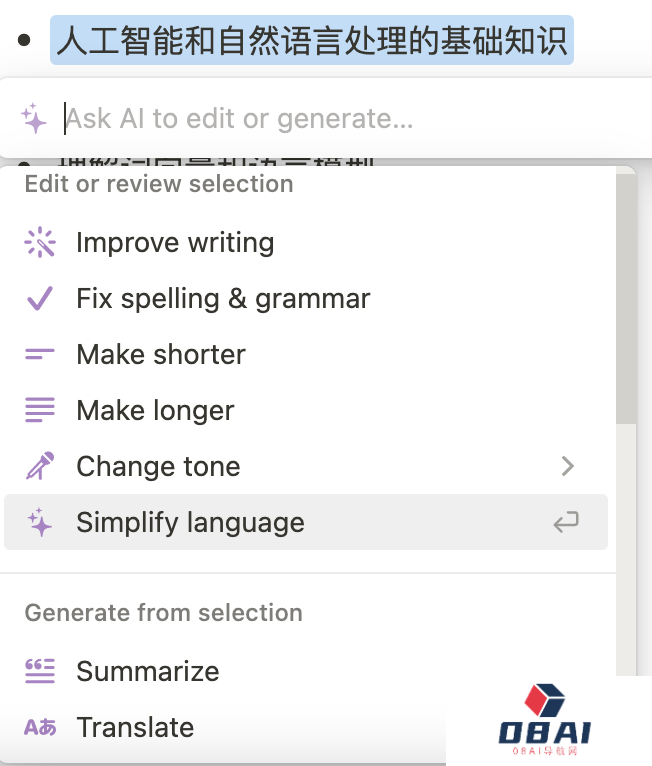Choose Translate from the menu

(x=135, y=728)
